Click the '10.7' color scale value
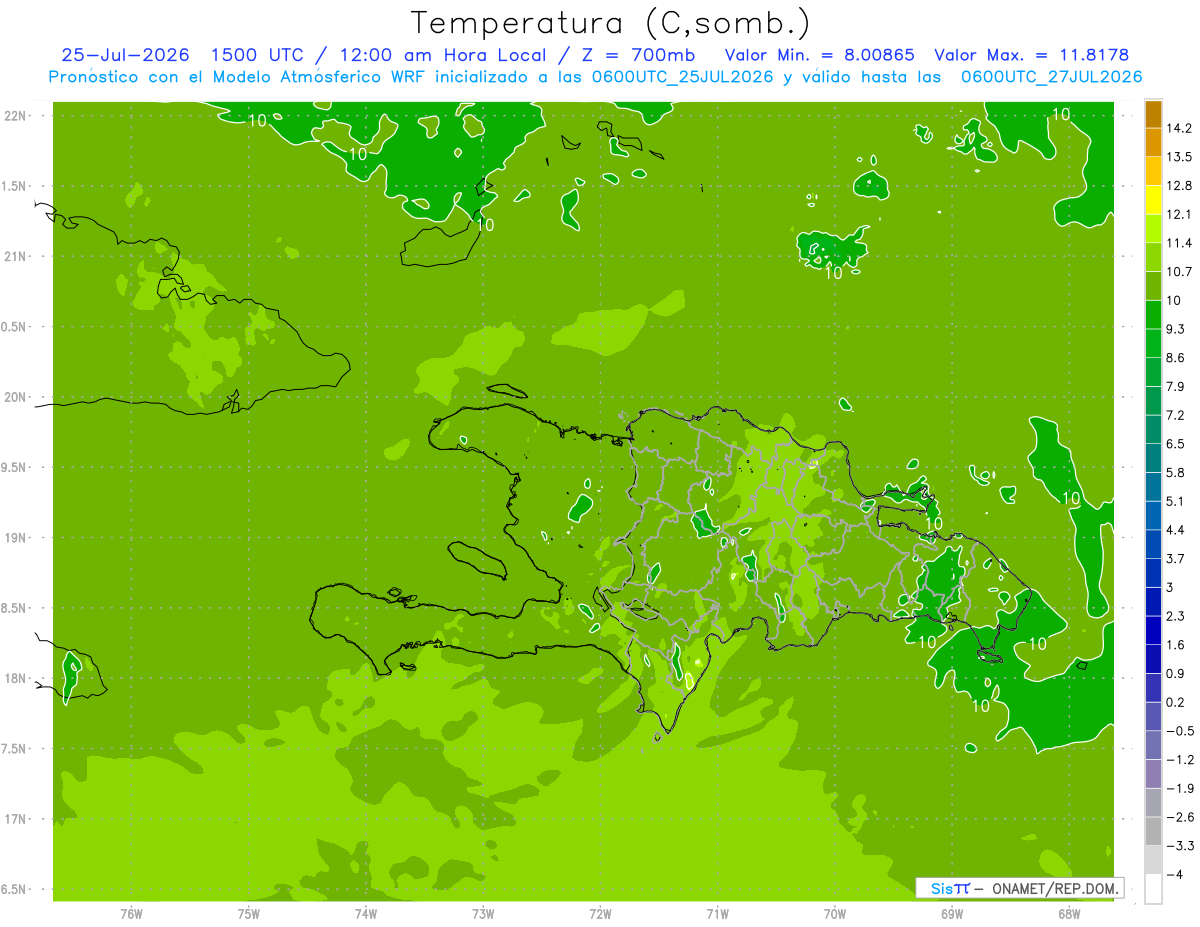The width and height of the screenshot is (1200, 927). click(x=1179, y=272)
